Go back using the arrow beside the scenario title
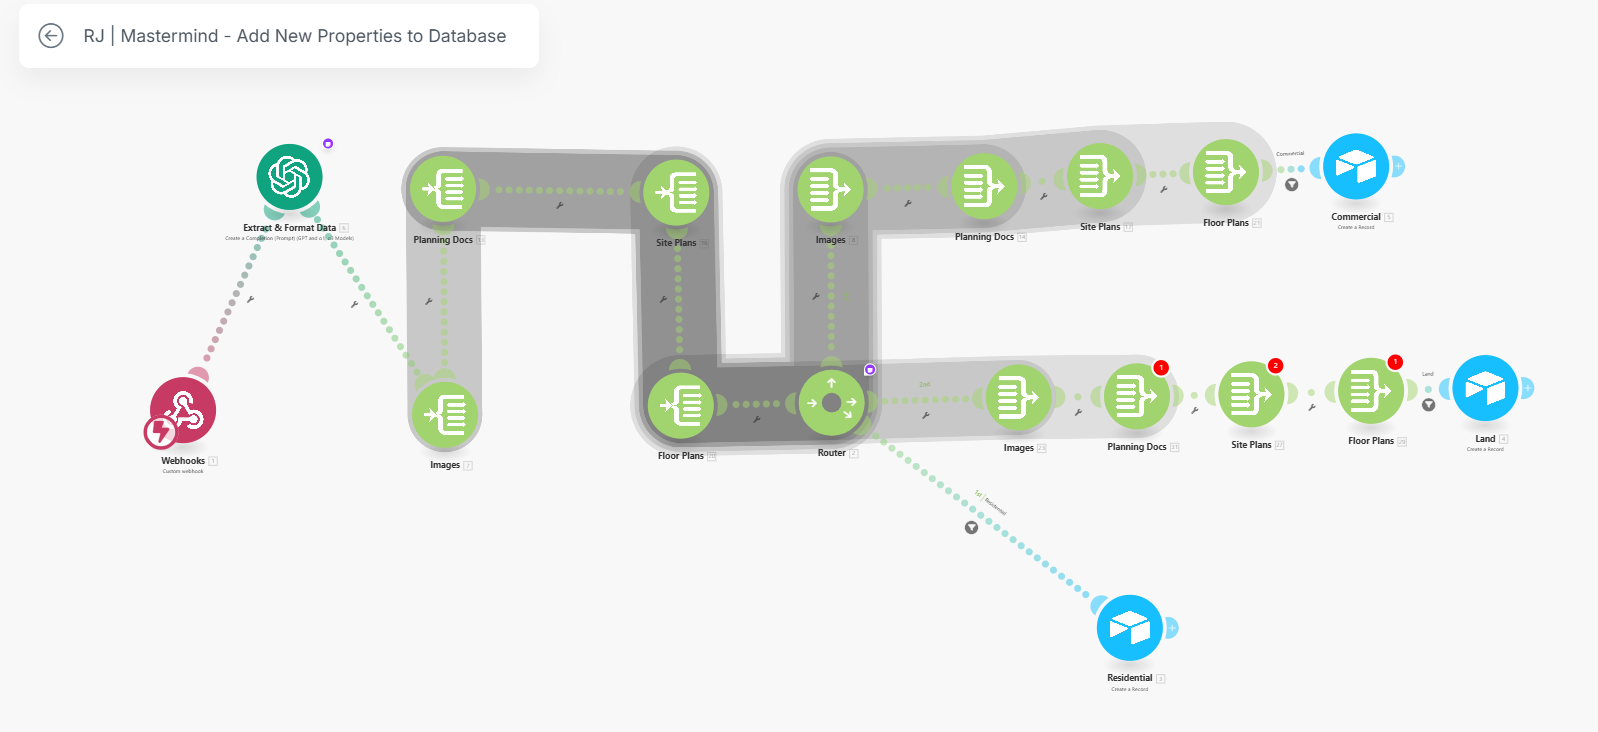The height and width of the screenshot is (732, 1598). (51, 36)
